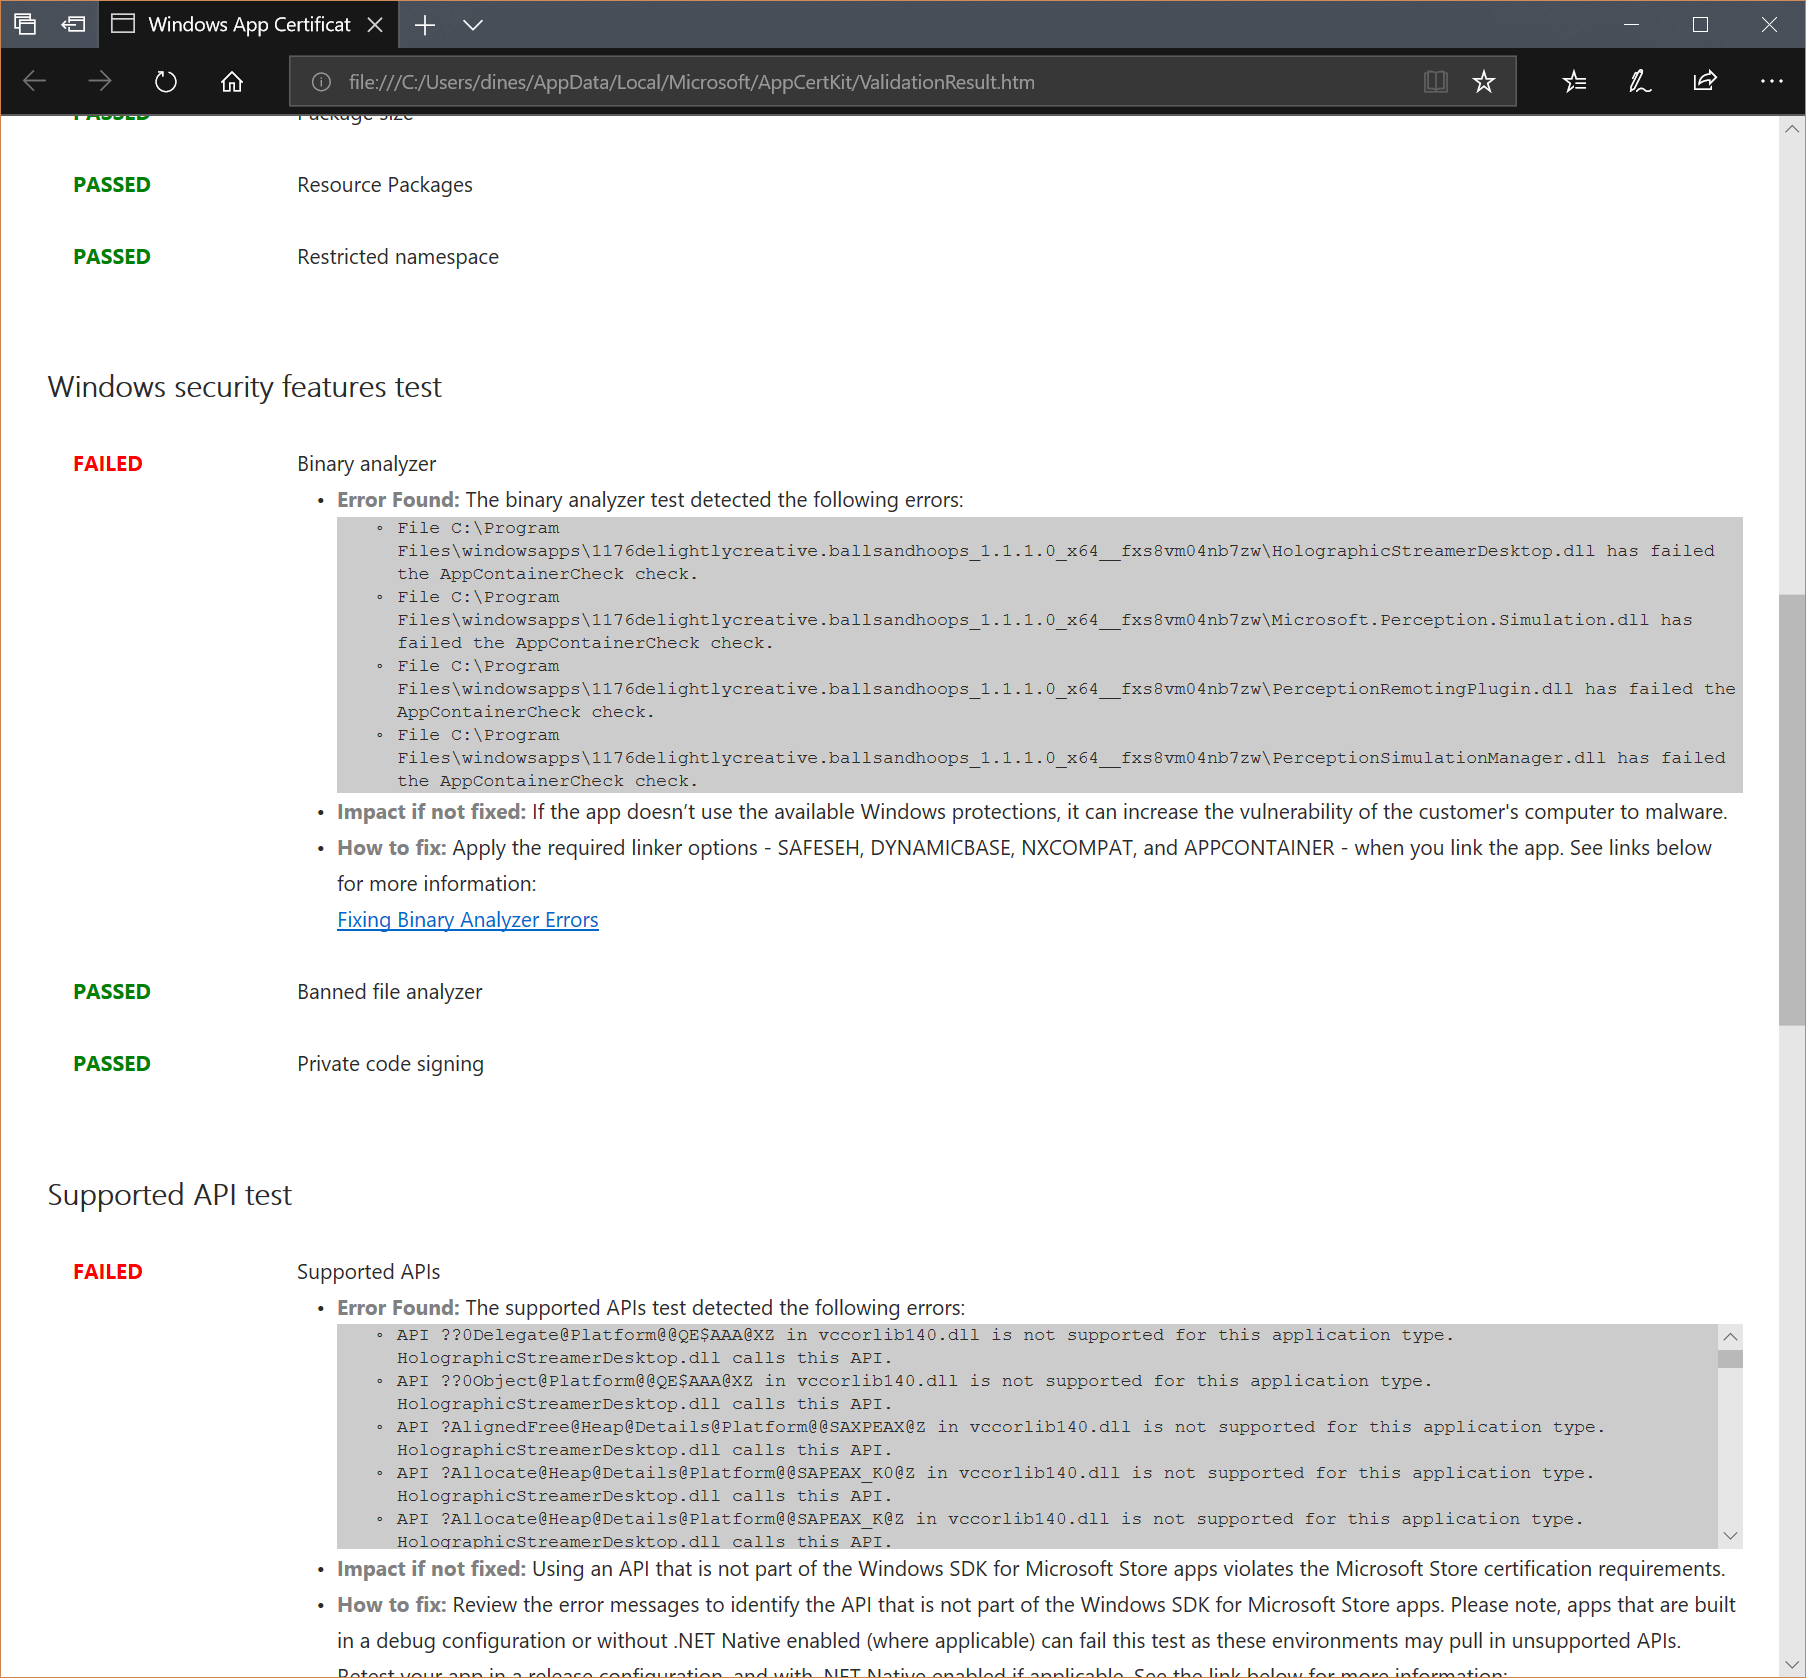Click the '??0Object@Platform' API error line
The width and height of the screenshot is (1806, 1678).
click(x=914, y=1393)
